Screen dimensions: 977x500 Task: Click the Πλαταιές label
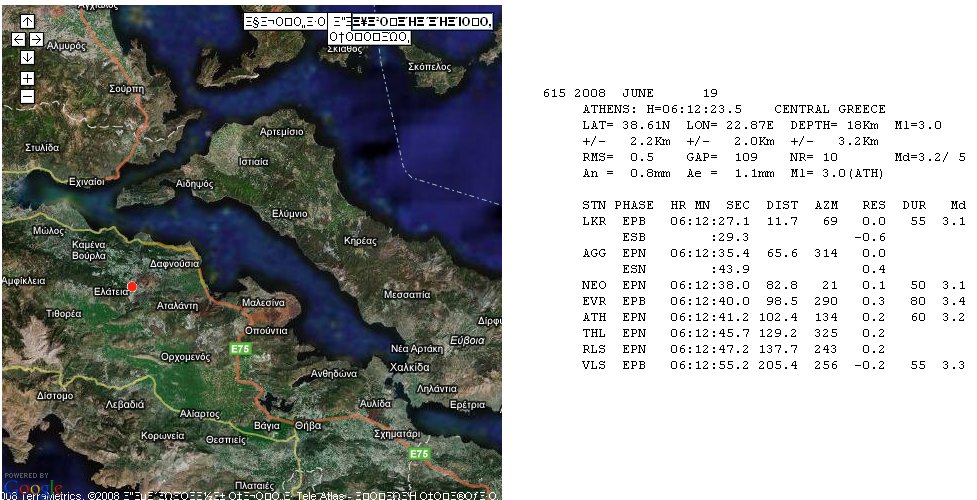(x=254, y=485)
